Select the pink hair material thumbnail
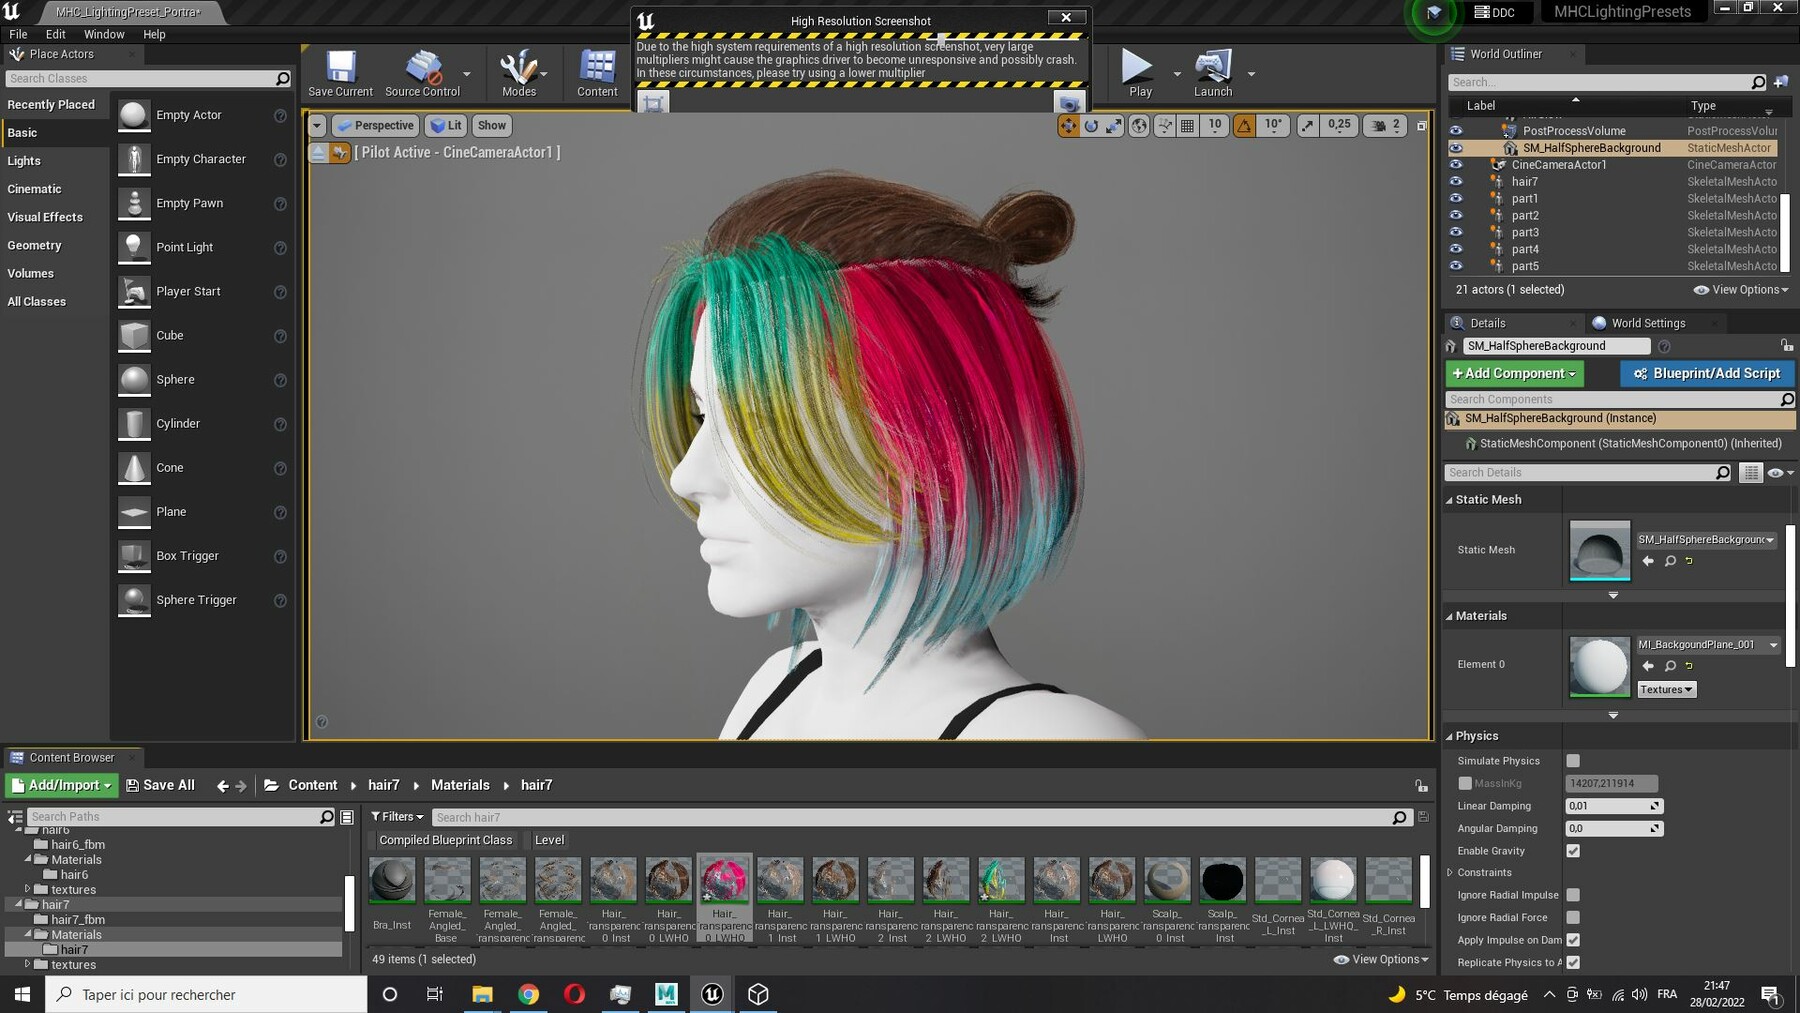Viewport: 1800px width, 1013px height. pyautogui.click(x=724, y=881)
